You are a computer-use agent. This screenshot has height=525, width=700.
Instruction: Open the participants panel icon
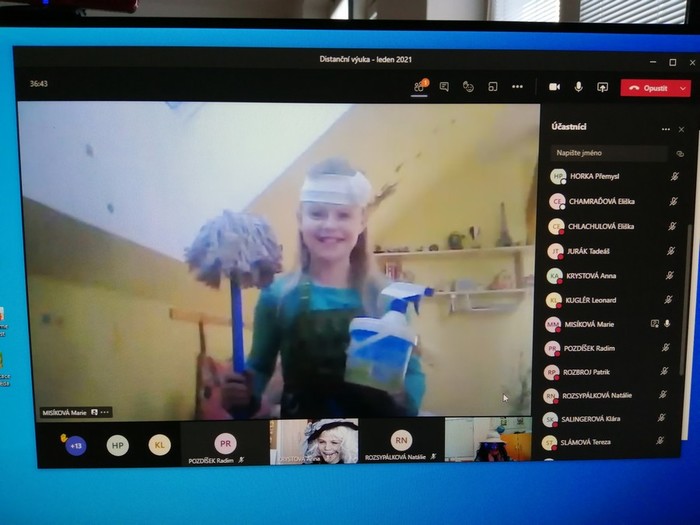coord(419,86)
